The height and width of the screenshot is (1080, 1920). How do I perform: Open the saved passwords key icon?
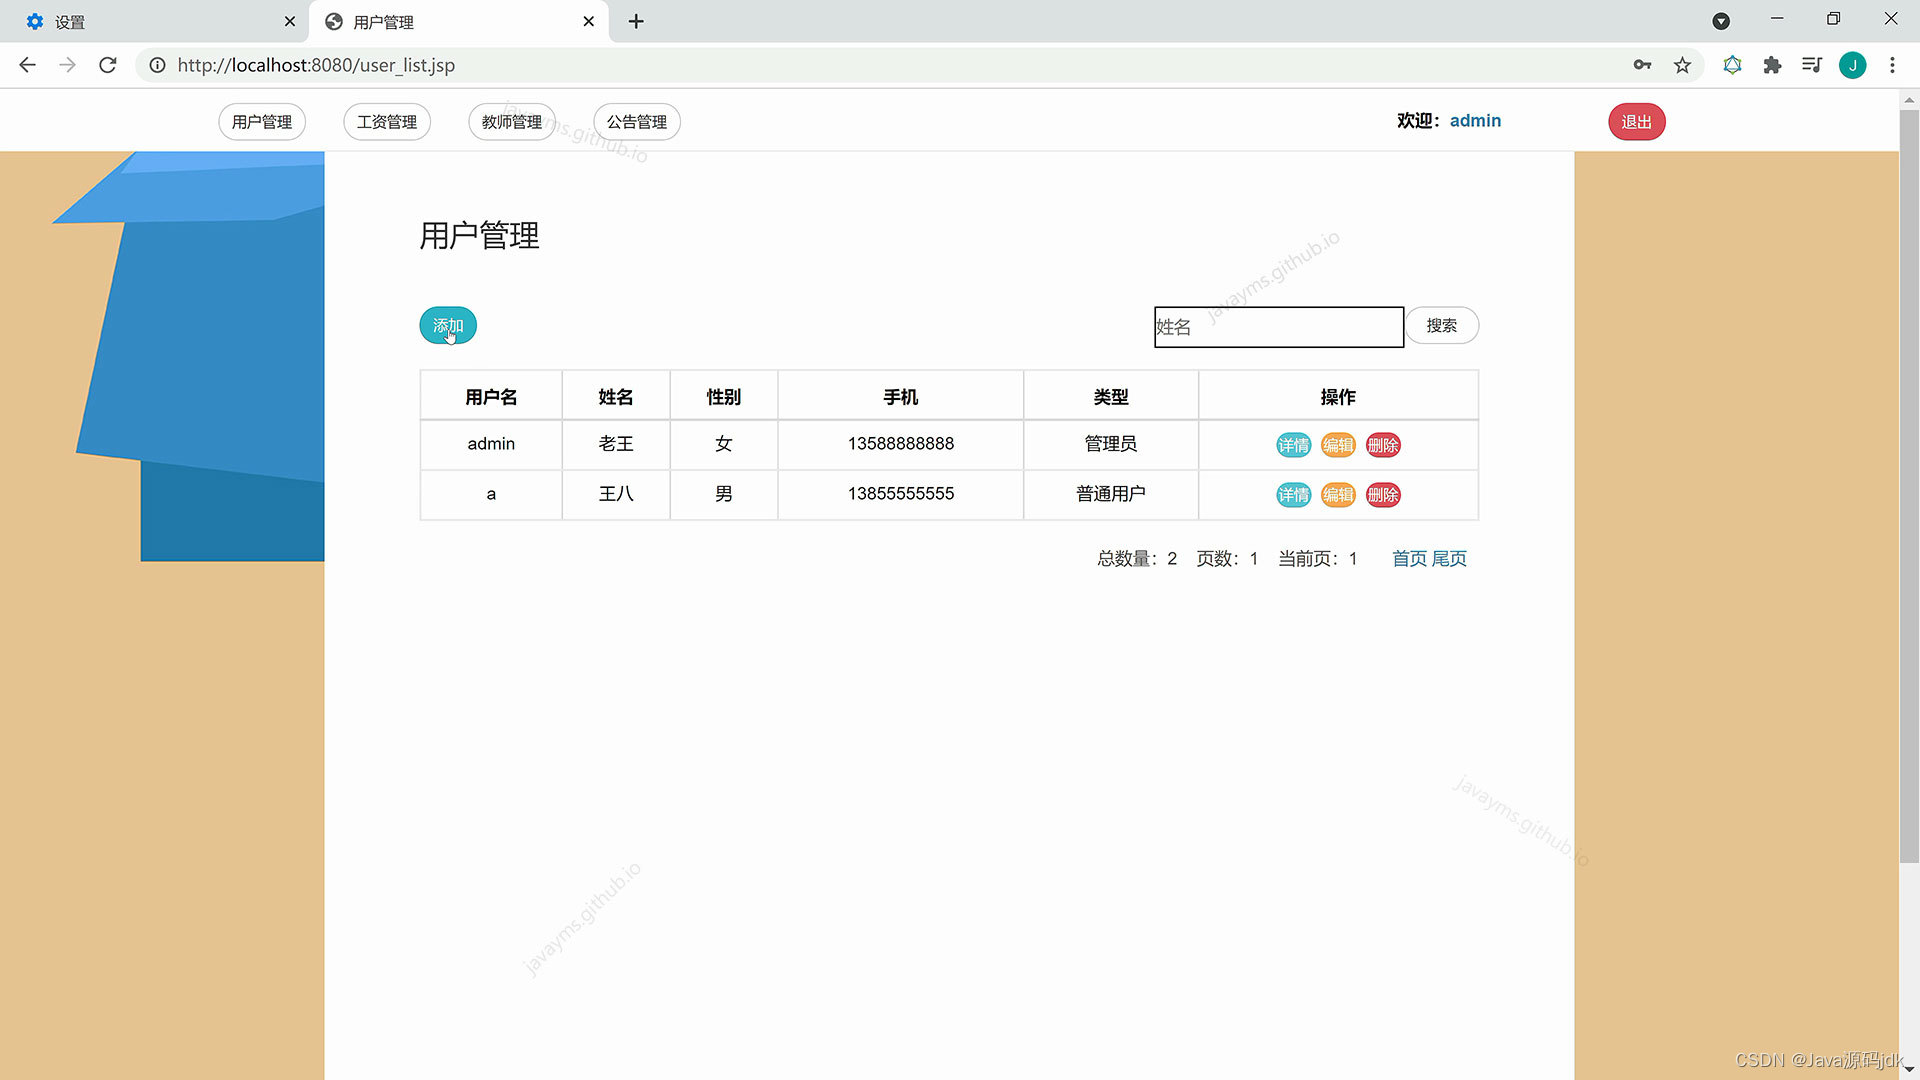[x=1642, y=65]
